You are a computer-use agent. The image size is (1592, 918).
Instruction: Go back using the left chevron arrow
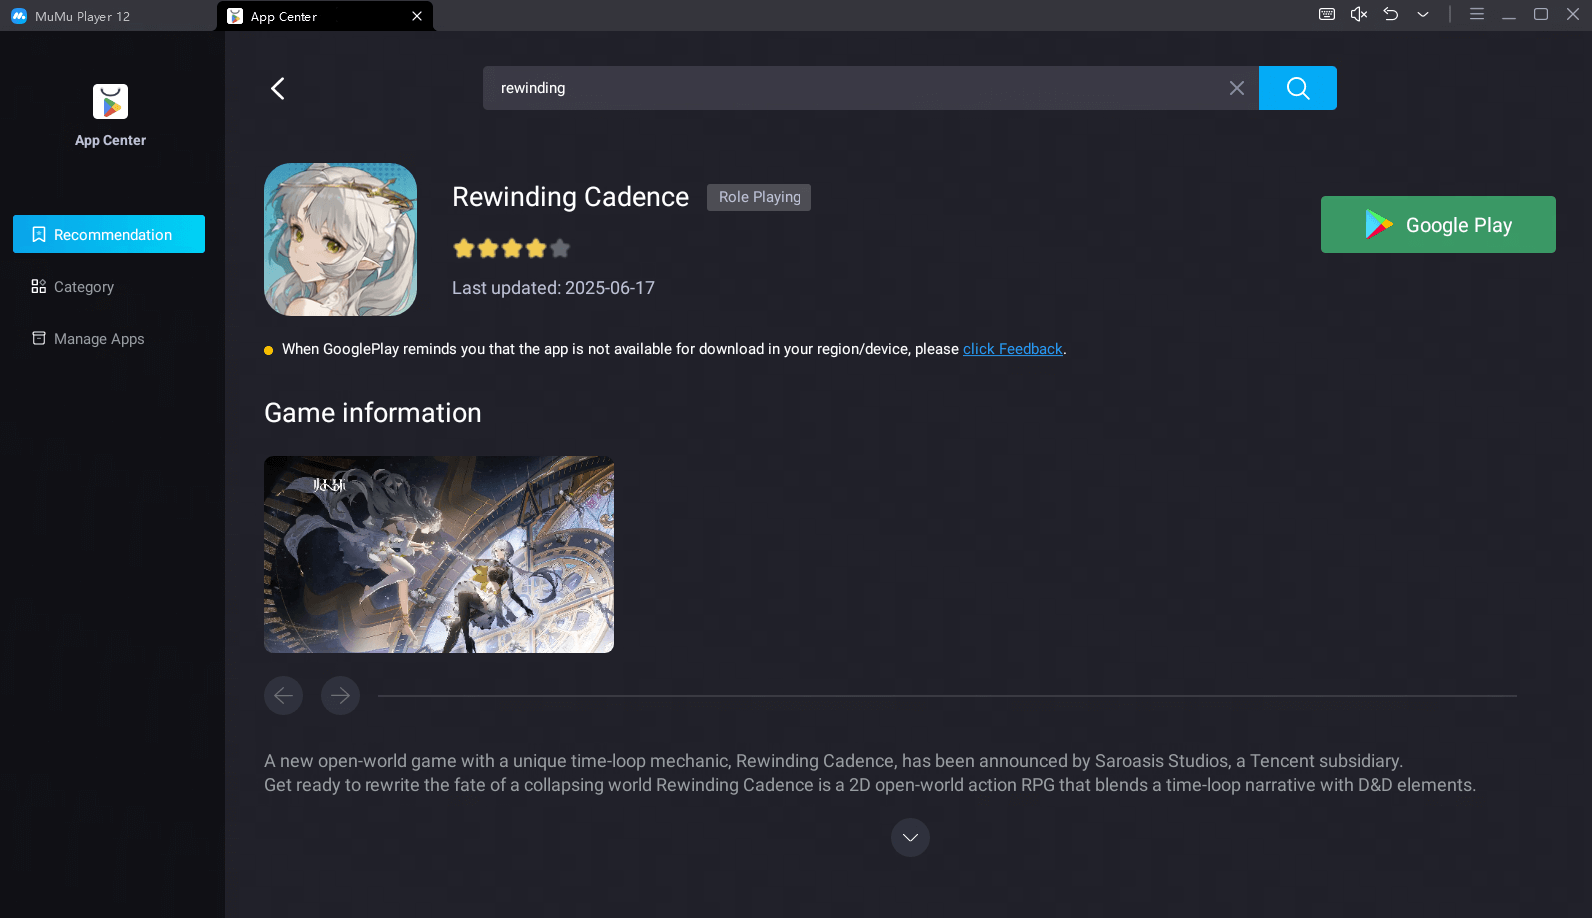pos(278,88)
